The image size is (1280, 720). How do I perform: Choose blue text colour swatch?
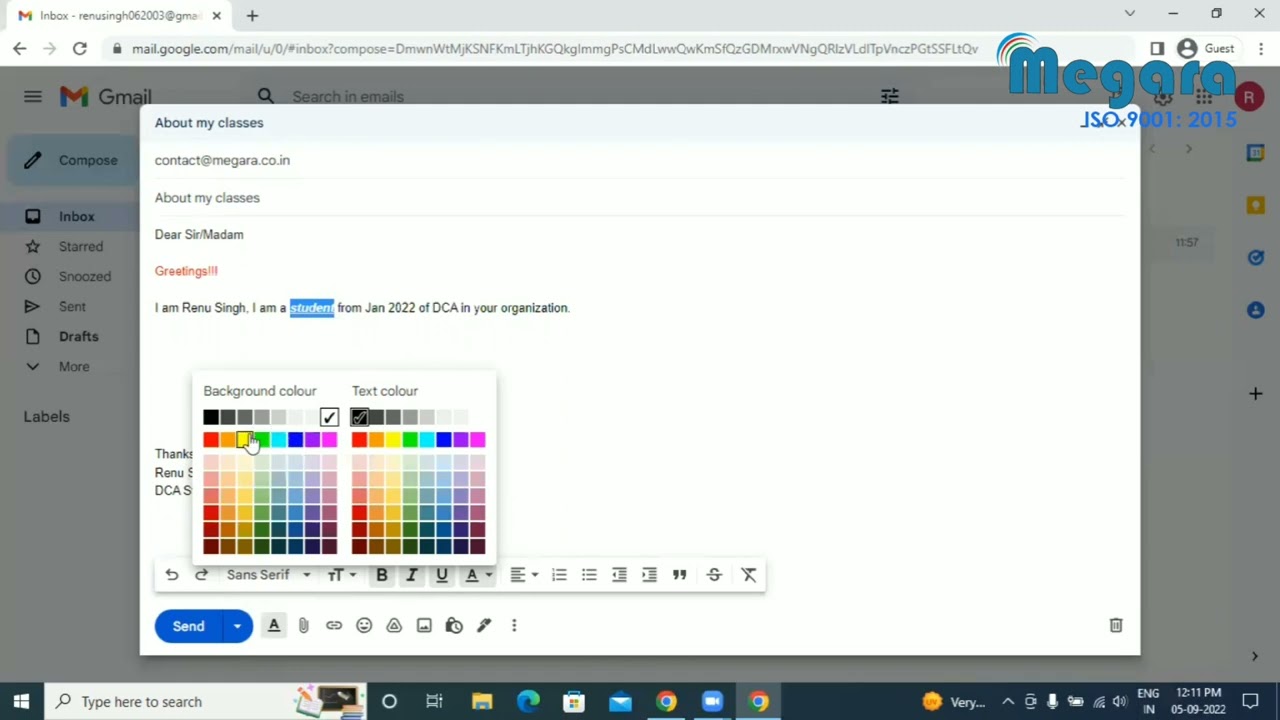coord(444,440)
